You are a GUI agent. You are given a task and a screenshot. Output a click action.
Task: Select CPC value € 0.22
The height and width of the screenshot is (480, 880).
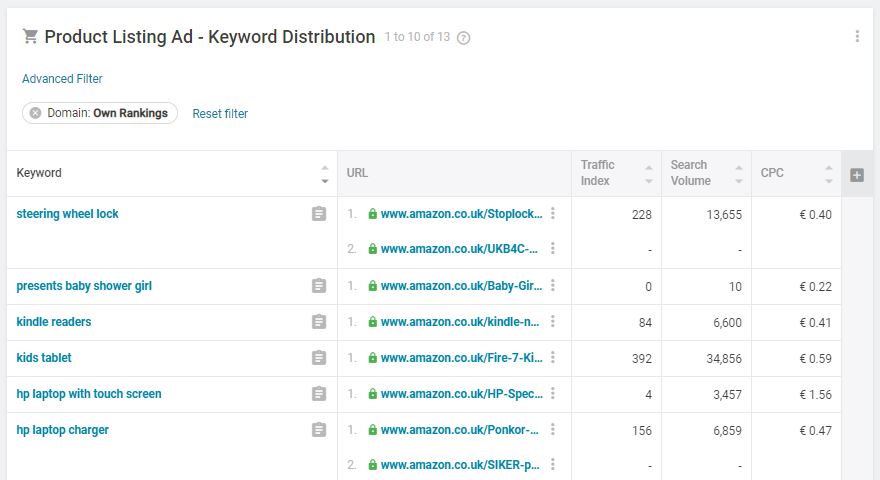tap(815, 286)
